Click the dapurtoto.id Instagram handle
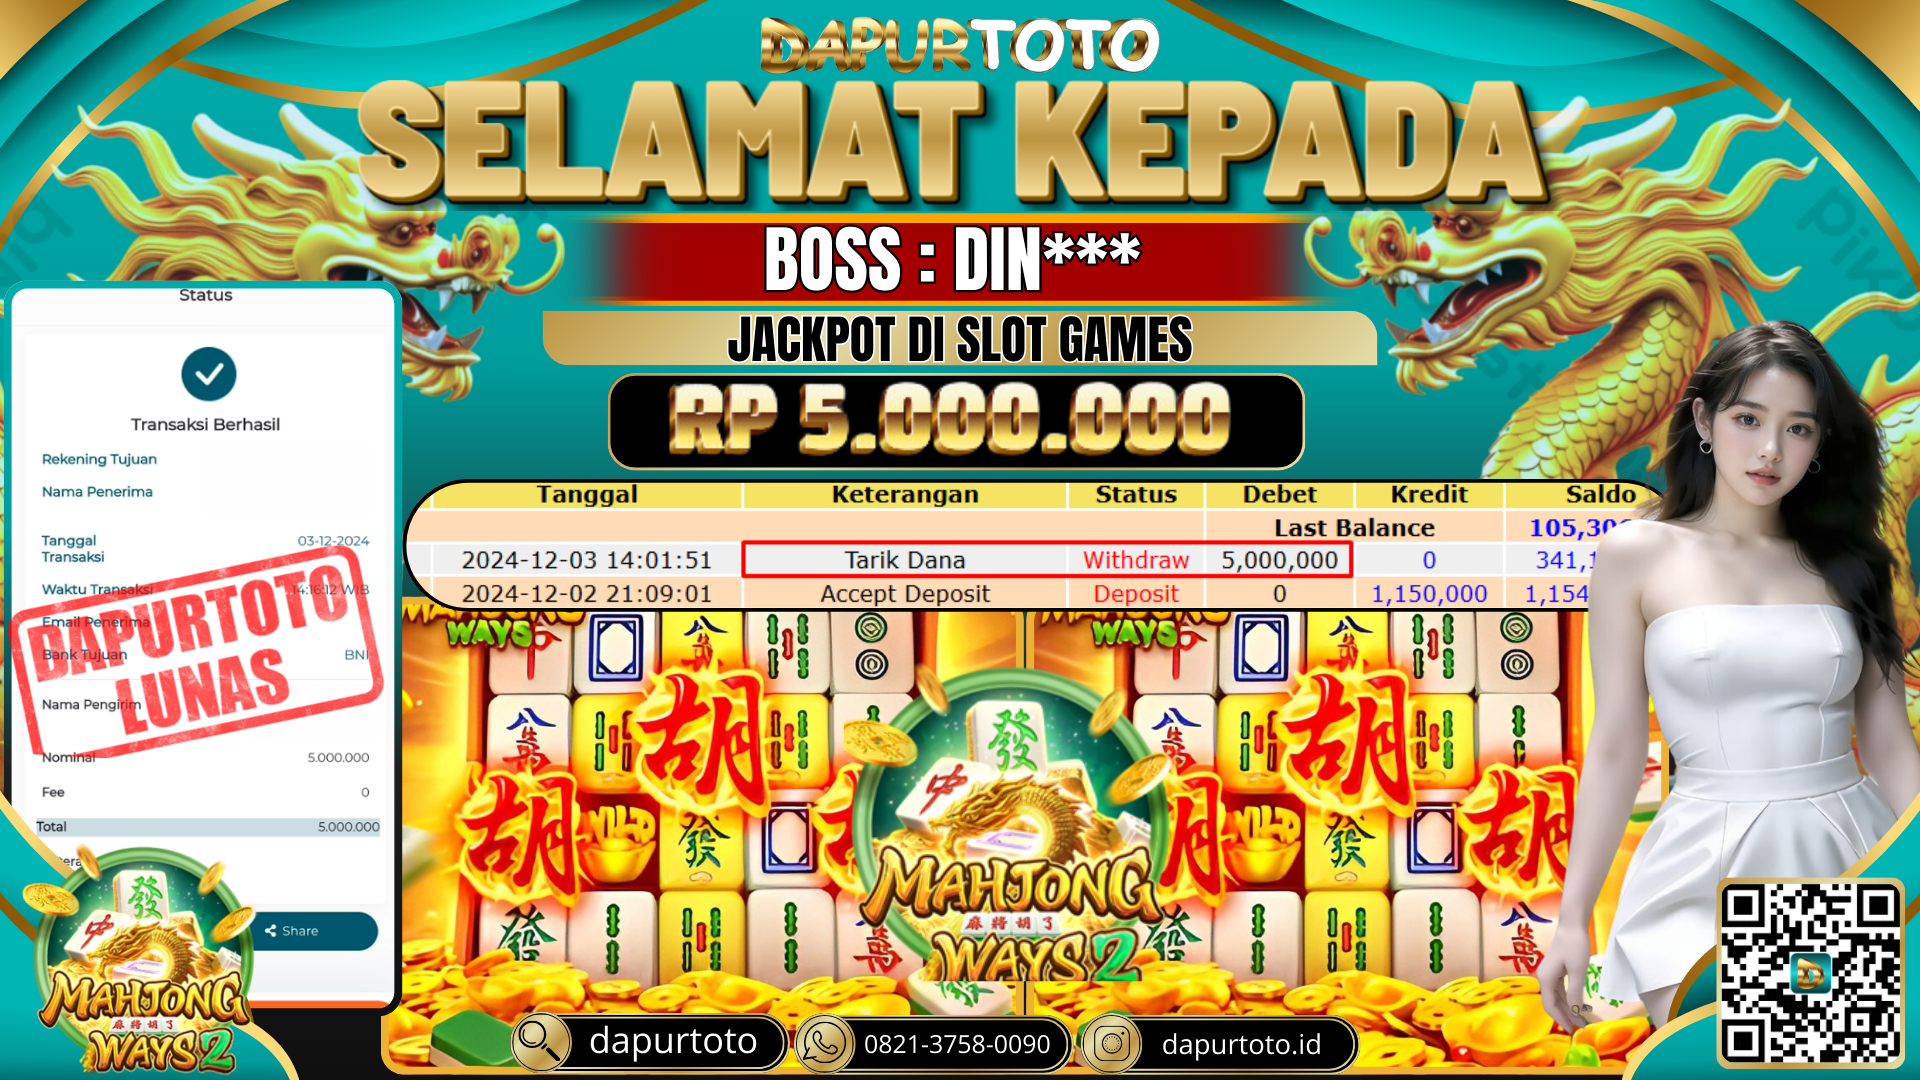 [x=1241, y=1045]
